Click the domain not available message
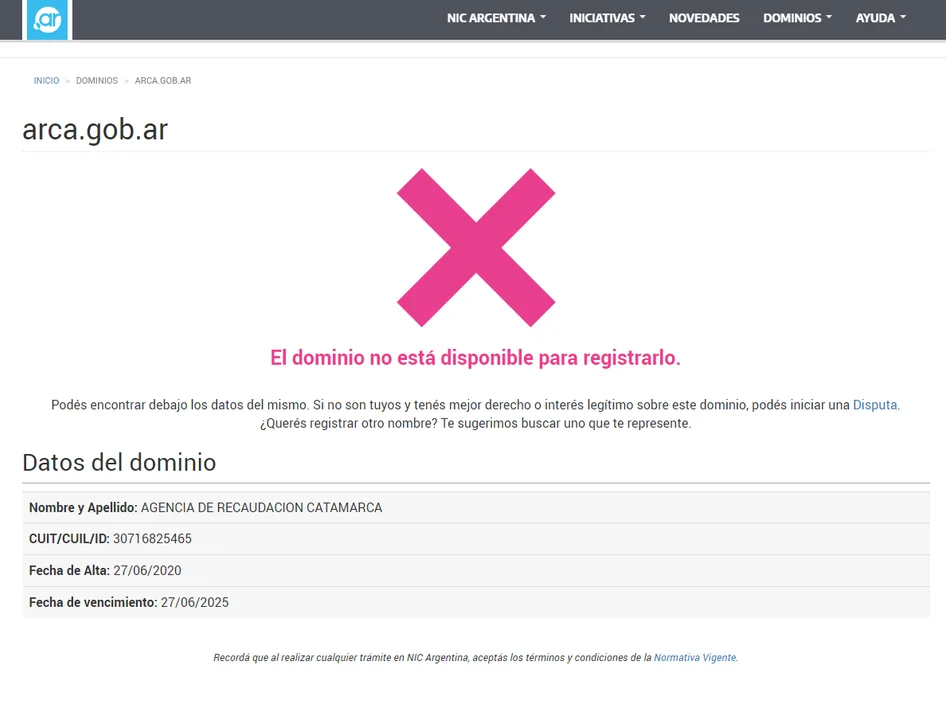Viewport: 946px width, 720px height. [475, 358]
